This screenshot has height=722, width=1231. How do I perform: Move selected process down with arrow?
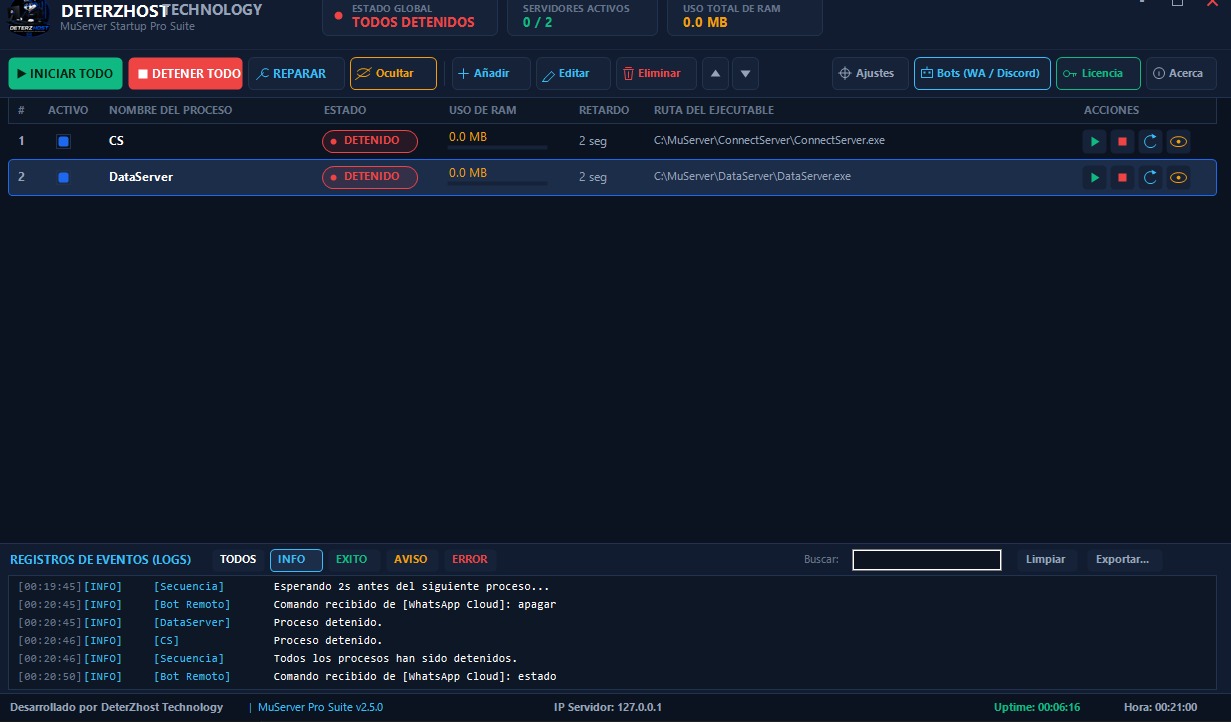click(x=745, y=73)
